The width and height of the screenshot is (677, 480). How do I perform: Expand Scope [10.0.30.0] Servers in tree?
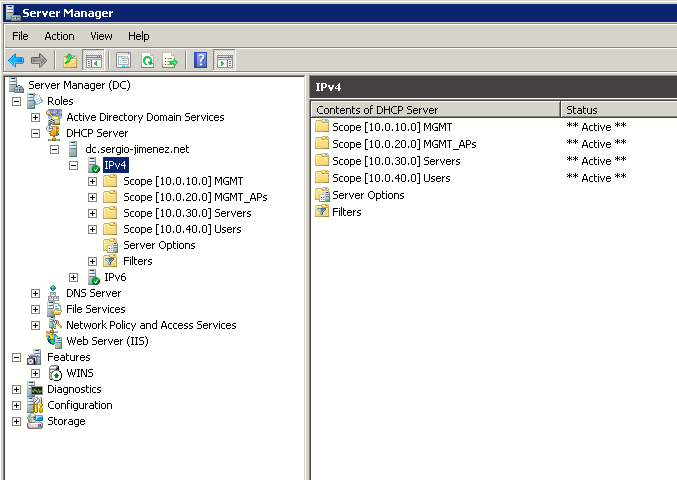[92, 213]
